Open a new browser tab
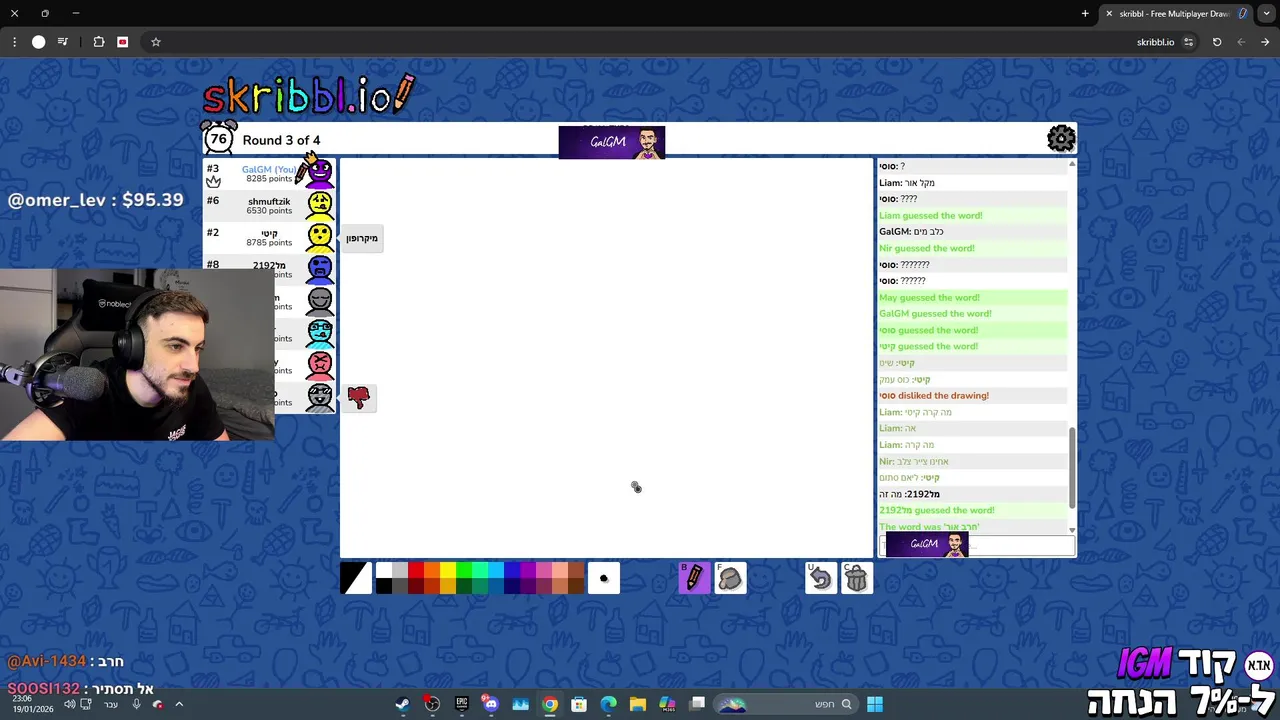The width and height of the screenshot is (1280, 720). click(x=1085, y=14)
